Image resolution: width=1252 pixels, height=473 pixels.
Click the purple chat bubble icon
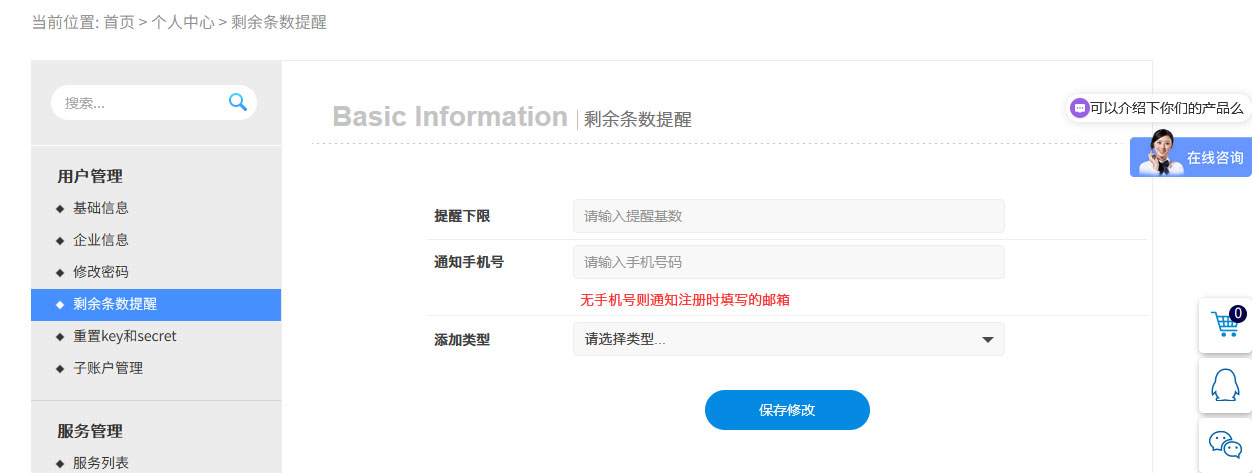click(x=1079, y=108)
